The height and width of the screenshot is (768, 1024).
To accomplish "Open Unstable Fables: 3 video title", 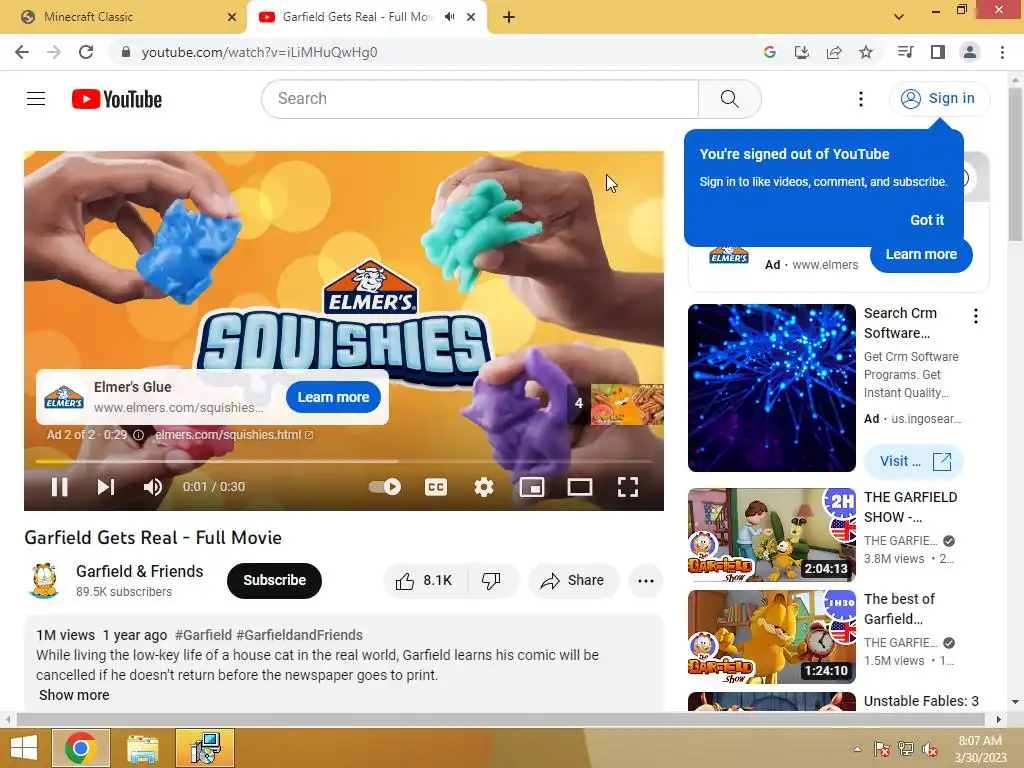I will click(921, 701).
